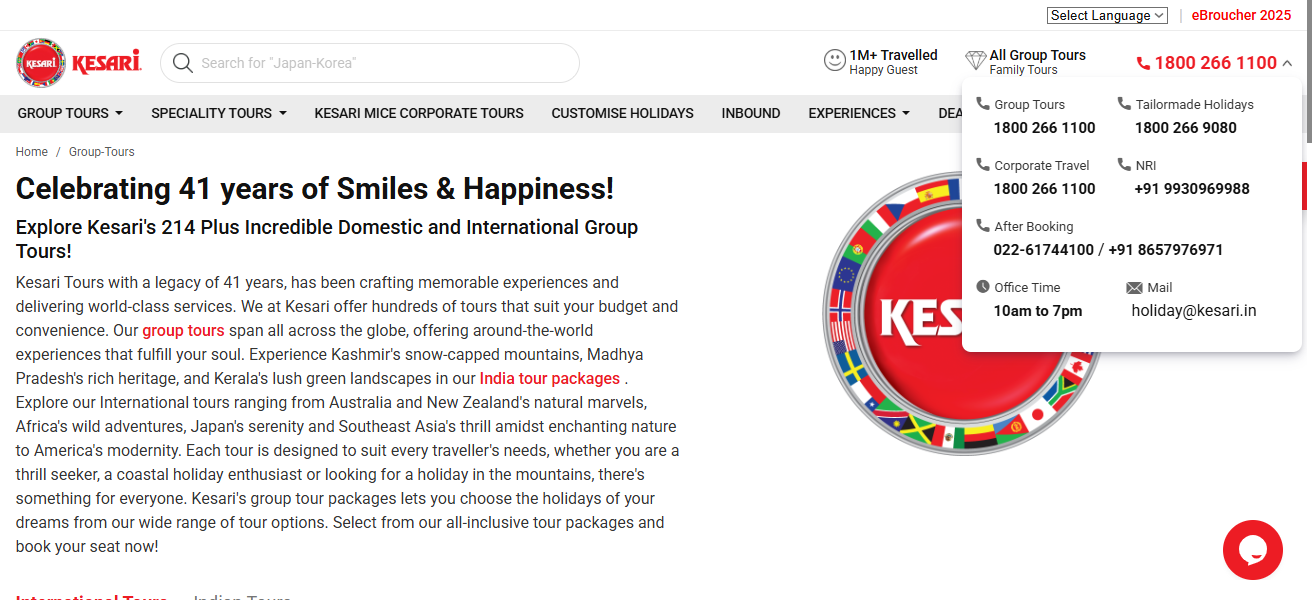Click the India tour packages link
Screen dimensions: 1312x600
coord(549,378)
